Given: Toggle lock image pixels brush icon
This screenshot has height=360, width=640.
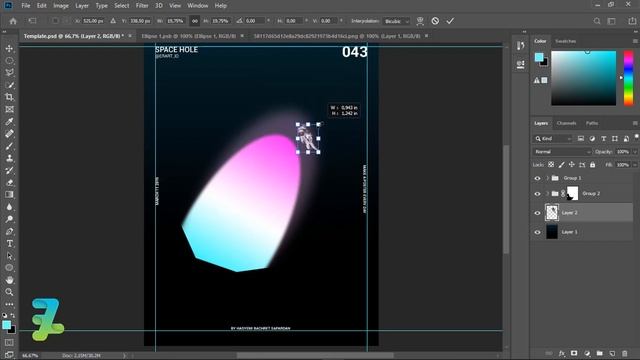Looking at the screenshot, I should click(x=562, y=165).
